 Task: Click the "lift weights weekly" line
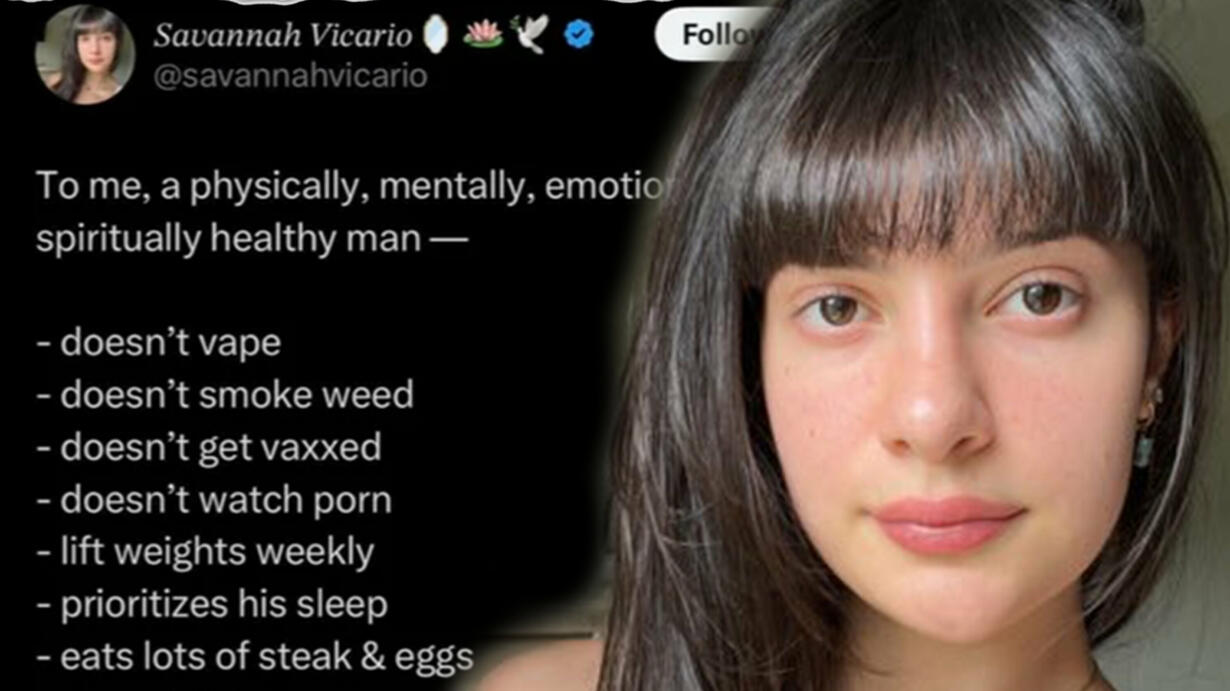(205, 552)
